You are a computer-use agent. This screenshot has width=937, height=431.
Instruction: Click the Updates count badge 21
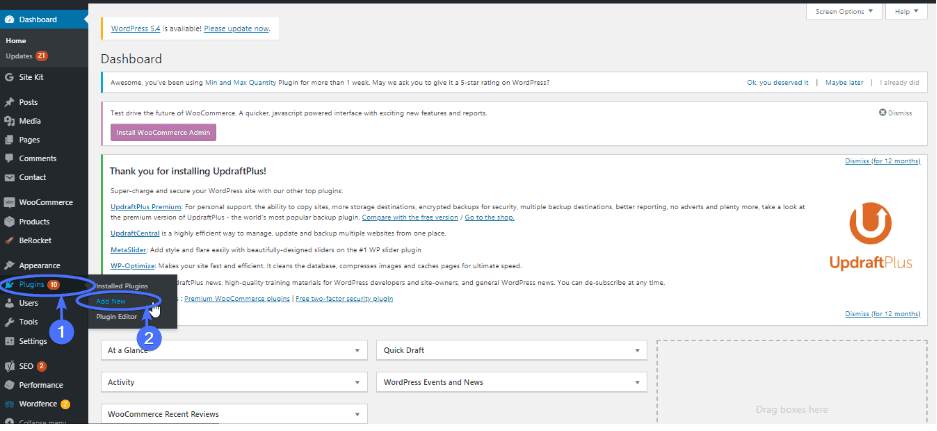tap(41, 56)
